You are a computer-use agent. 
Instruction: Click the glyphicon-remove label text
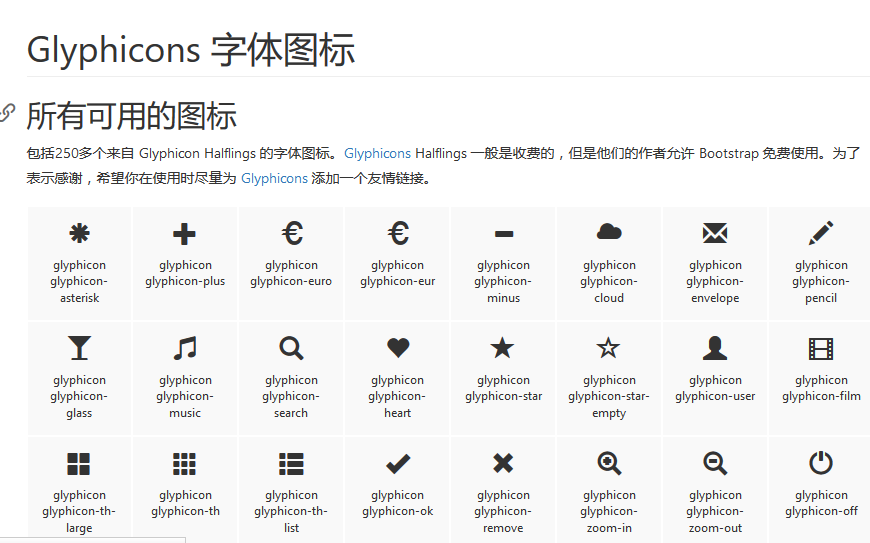[503, 511]
